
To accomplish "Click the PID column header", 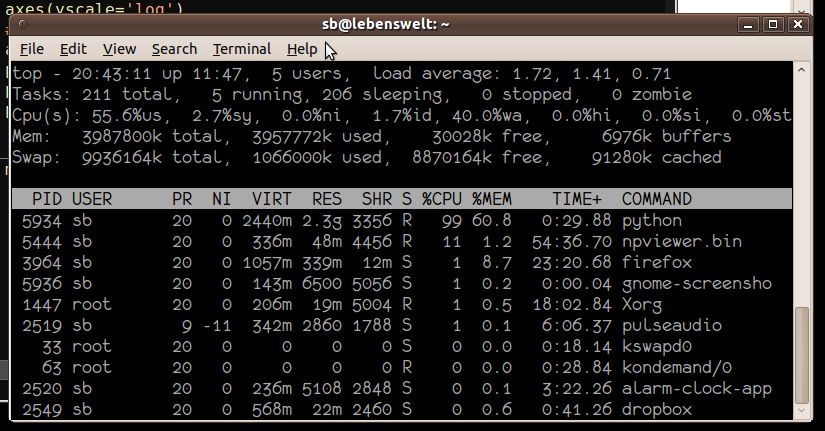I will (47, 199).
